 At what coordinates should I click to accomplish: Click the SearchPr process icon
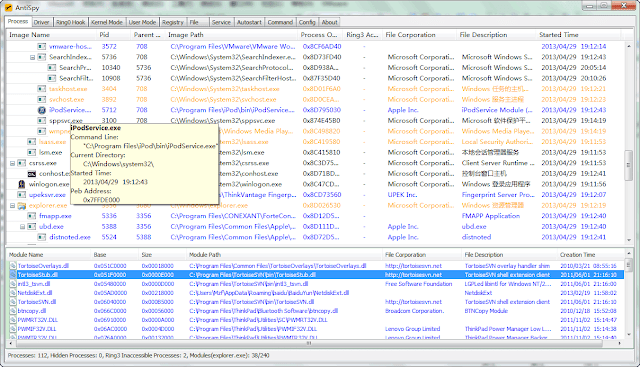(x=52, y=68)
